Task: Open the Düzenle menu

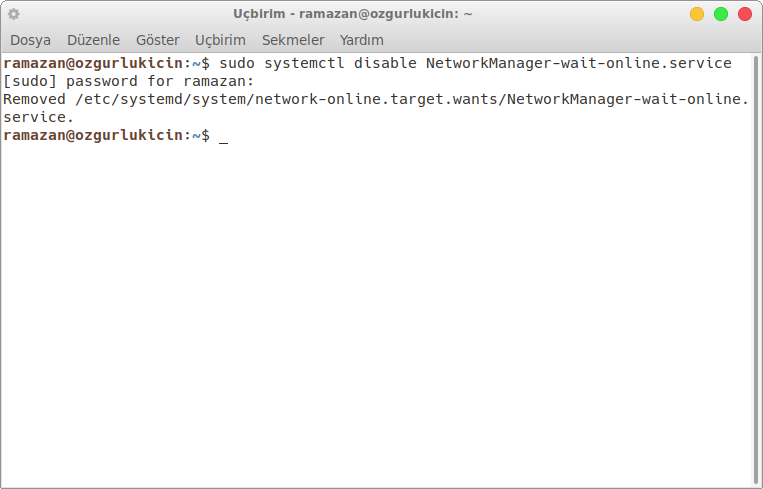Action: pyautogui.click(x=93, y=40)
